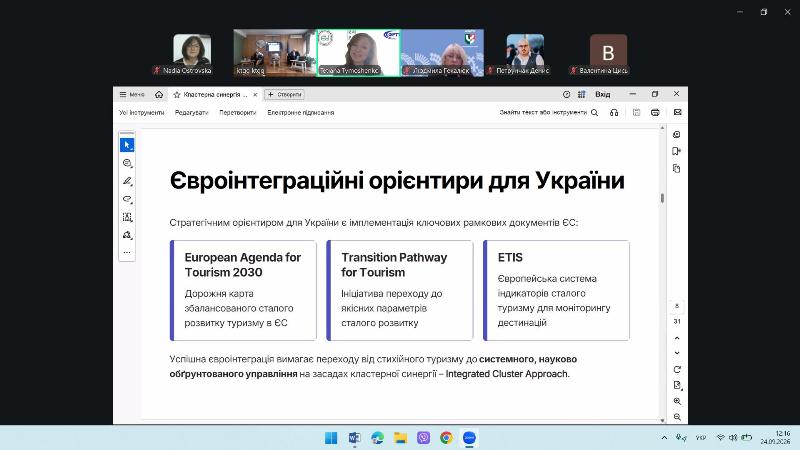Image resolution: width=800 pixels, height=450 pixels.
Task: Open the help question mark icon
Action: pyautogui.click(x=566, y=94)
